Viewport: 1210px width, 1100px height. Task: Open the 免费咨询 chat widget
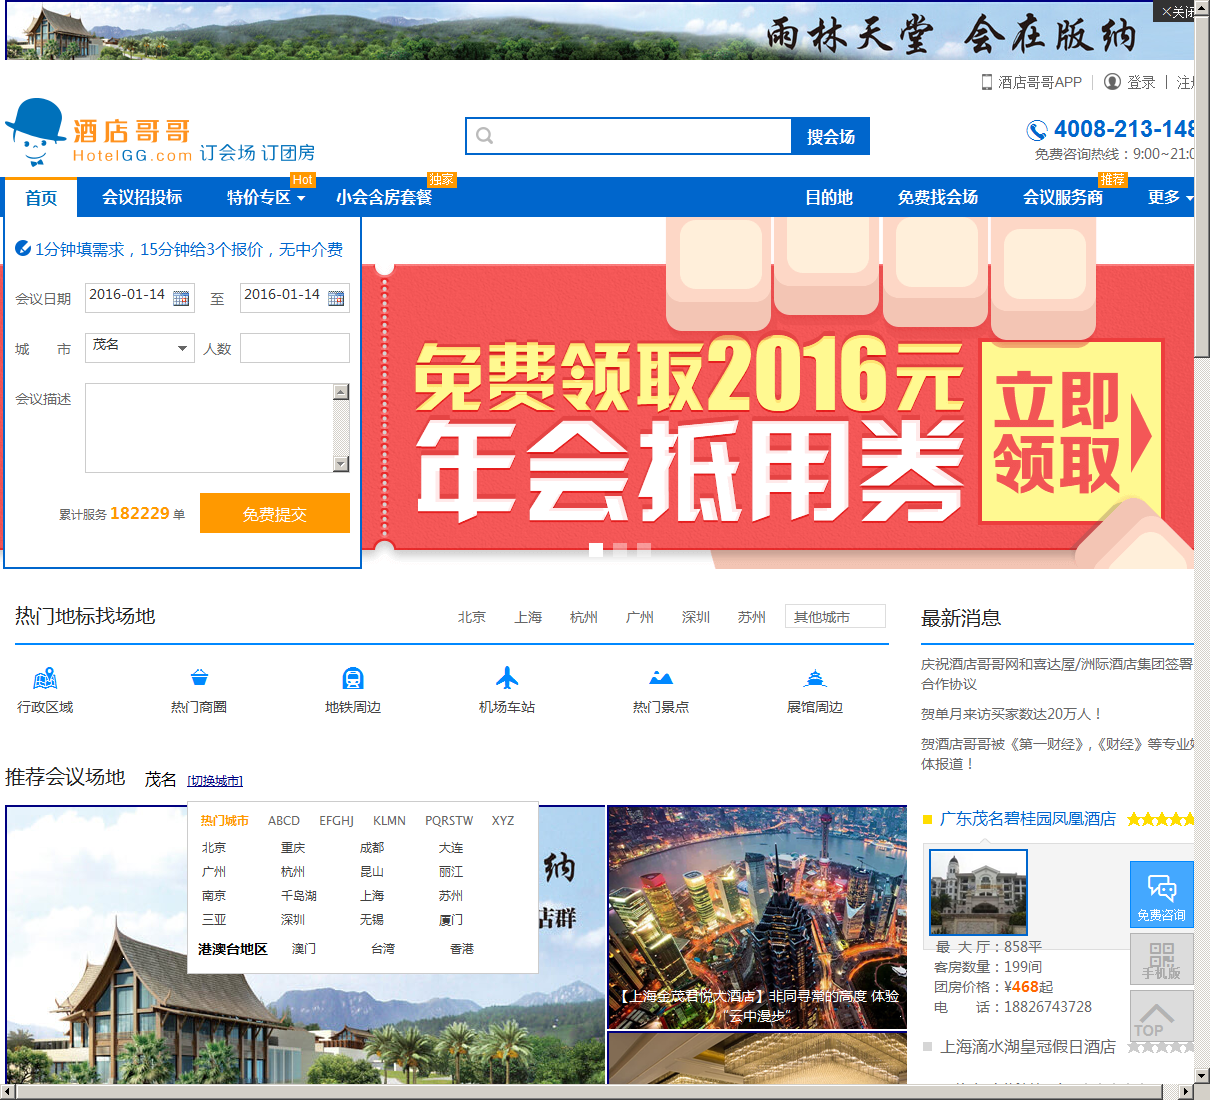[x=1161, y=894]
